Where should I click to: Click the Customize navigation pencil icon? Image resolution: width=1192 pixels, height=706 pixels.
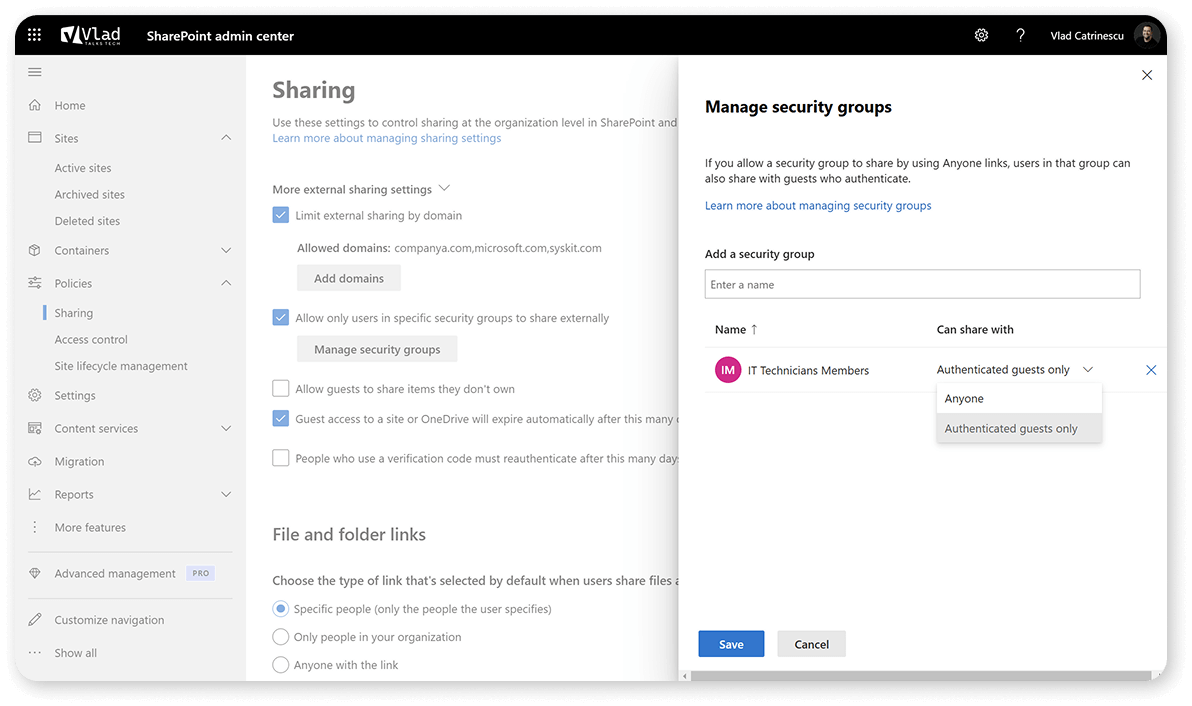[x=34, y=619]
